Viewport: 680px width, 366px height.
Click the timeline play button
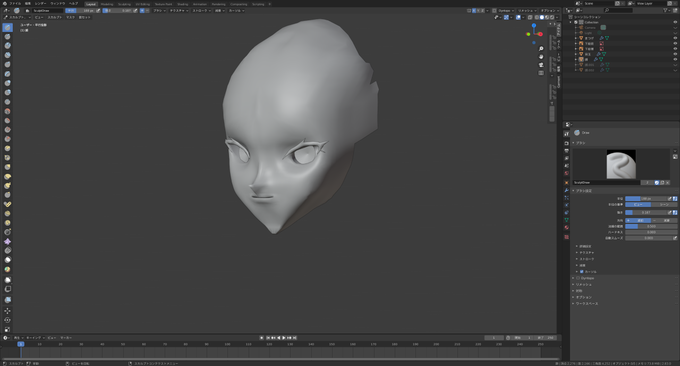coord(284,338)
